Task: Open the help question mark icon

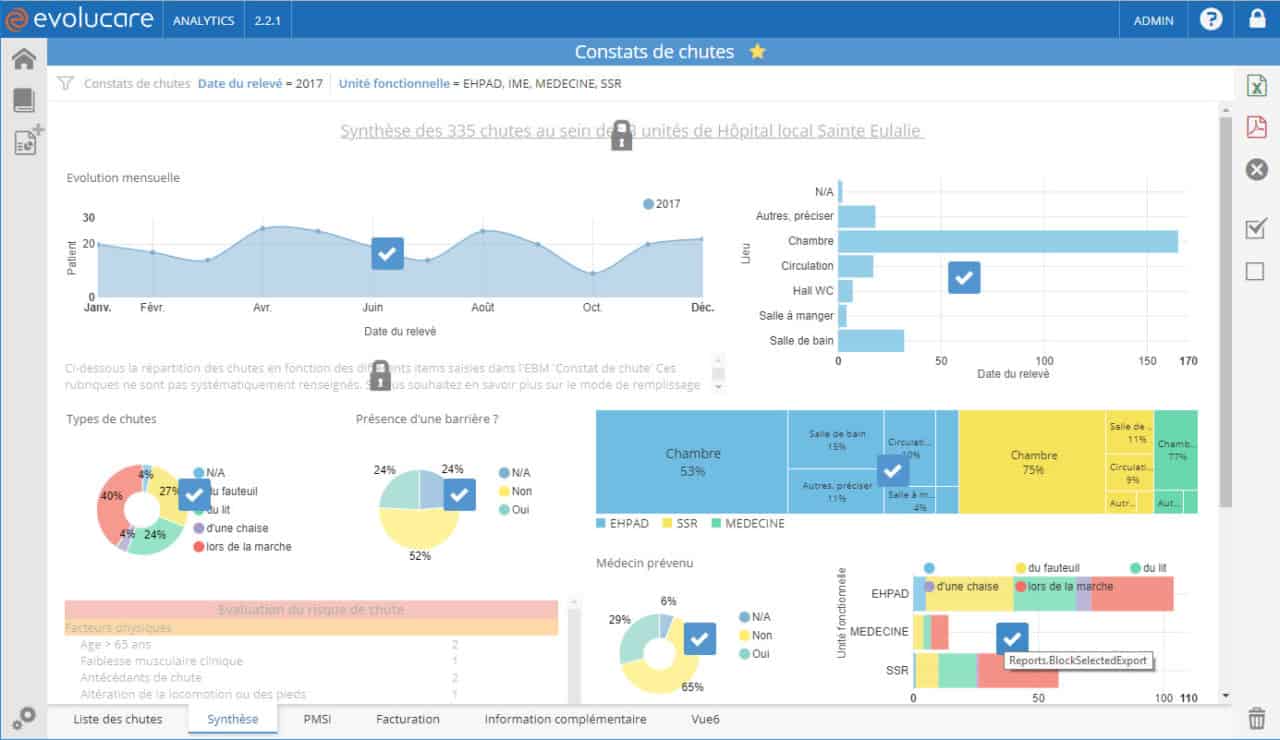Action: tap(1211, 19)
